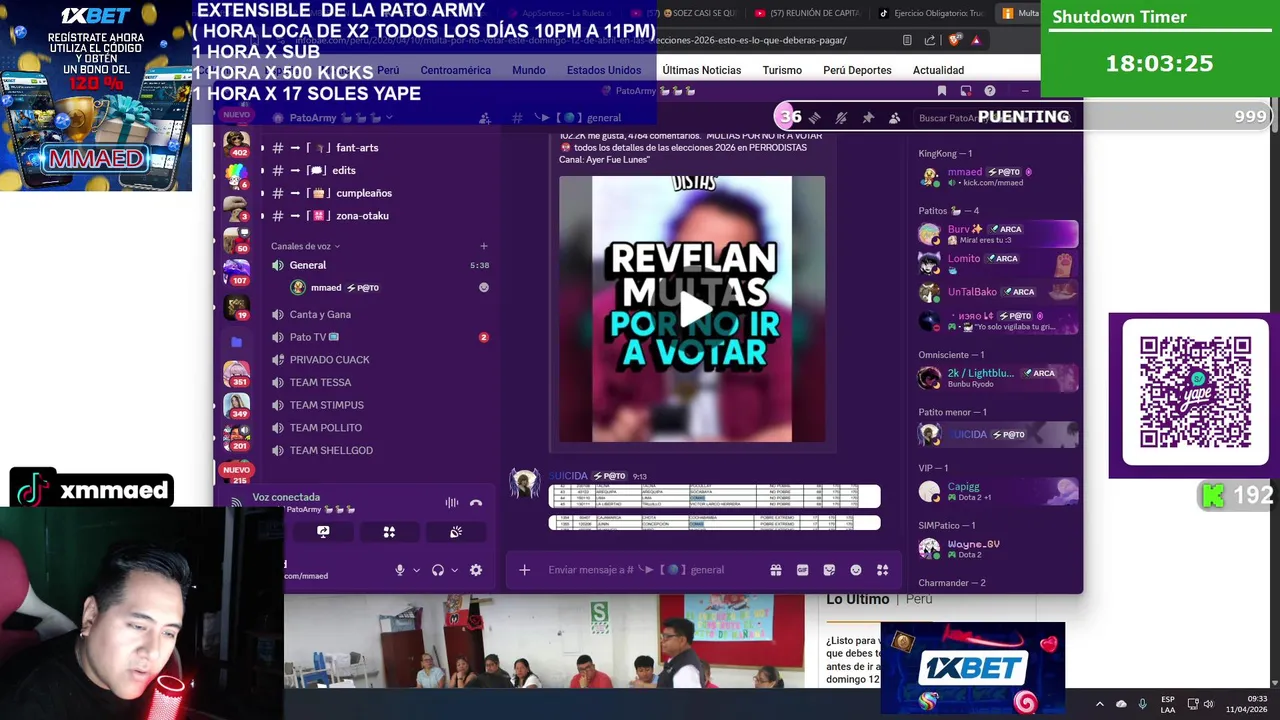
Task: Open Perú Deportes in website navigation
Action: (857, 70)
